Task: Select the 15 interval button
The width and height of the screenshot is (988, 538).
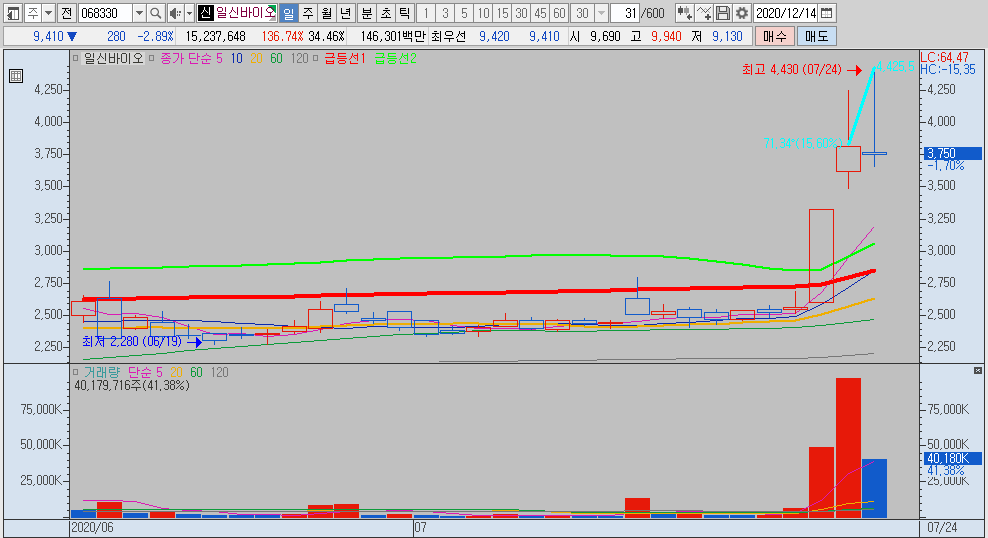Action: (x=502, y=13)
